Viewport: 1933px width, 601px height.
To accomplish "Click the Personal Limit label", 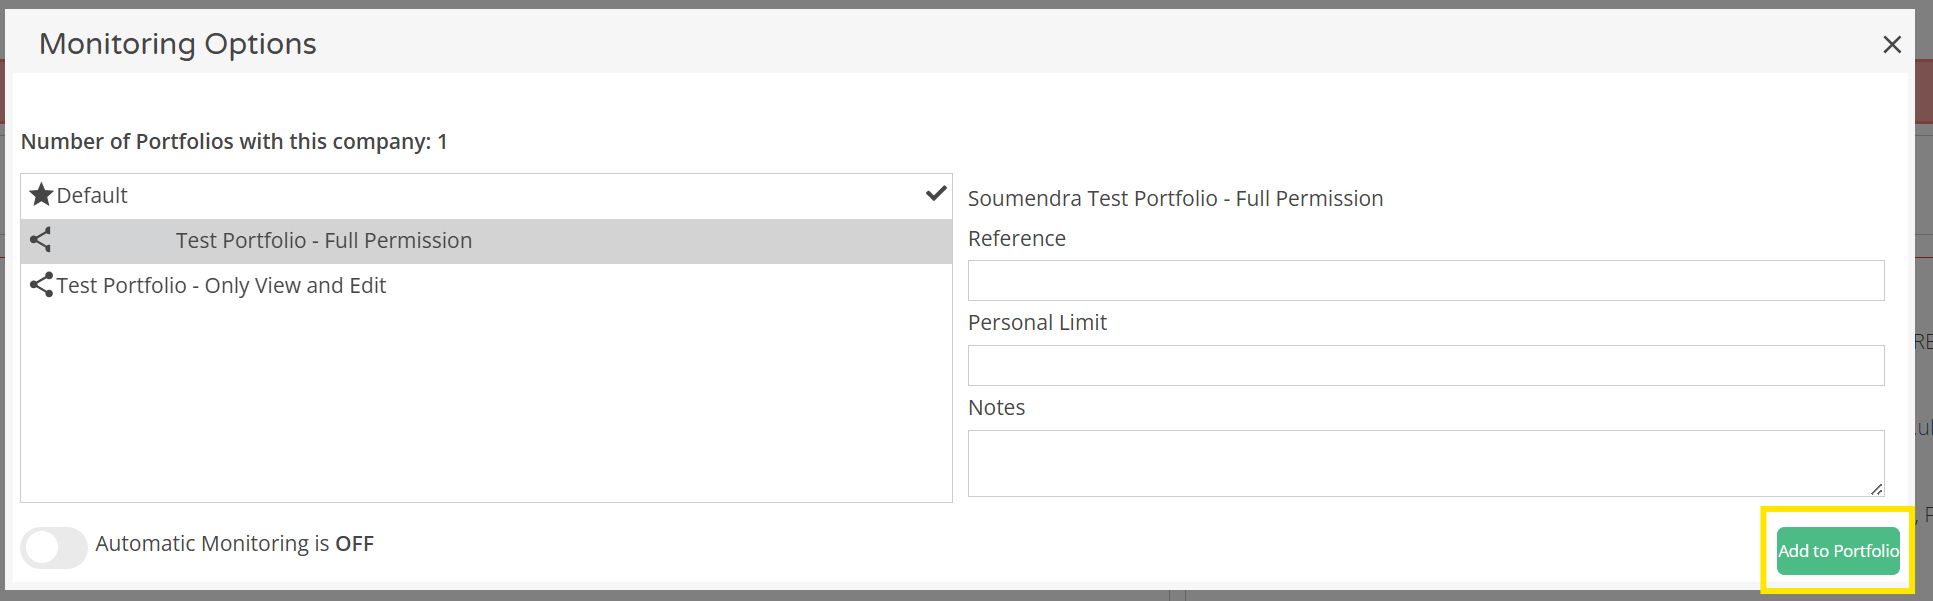I will [x=1037, y=323].
